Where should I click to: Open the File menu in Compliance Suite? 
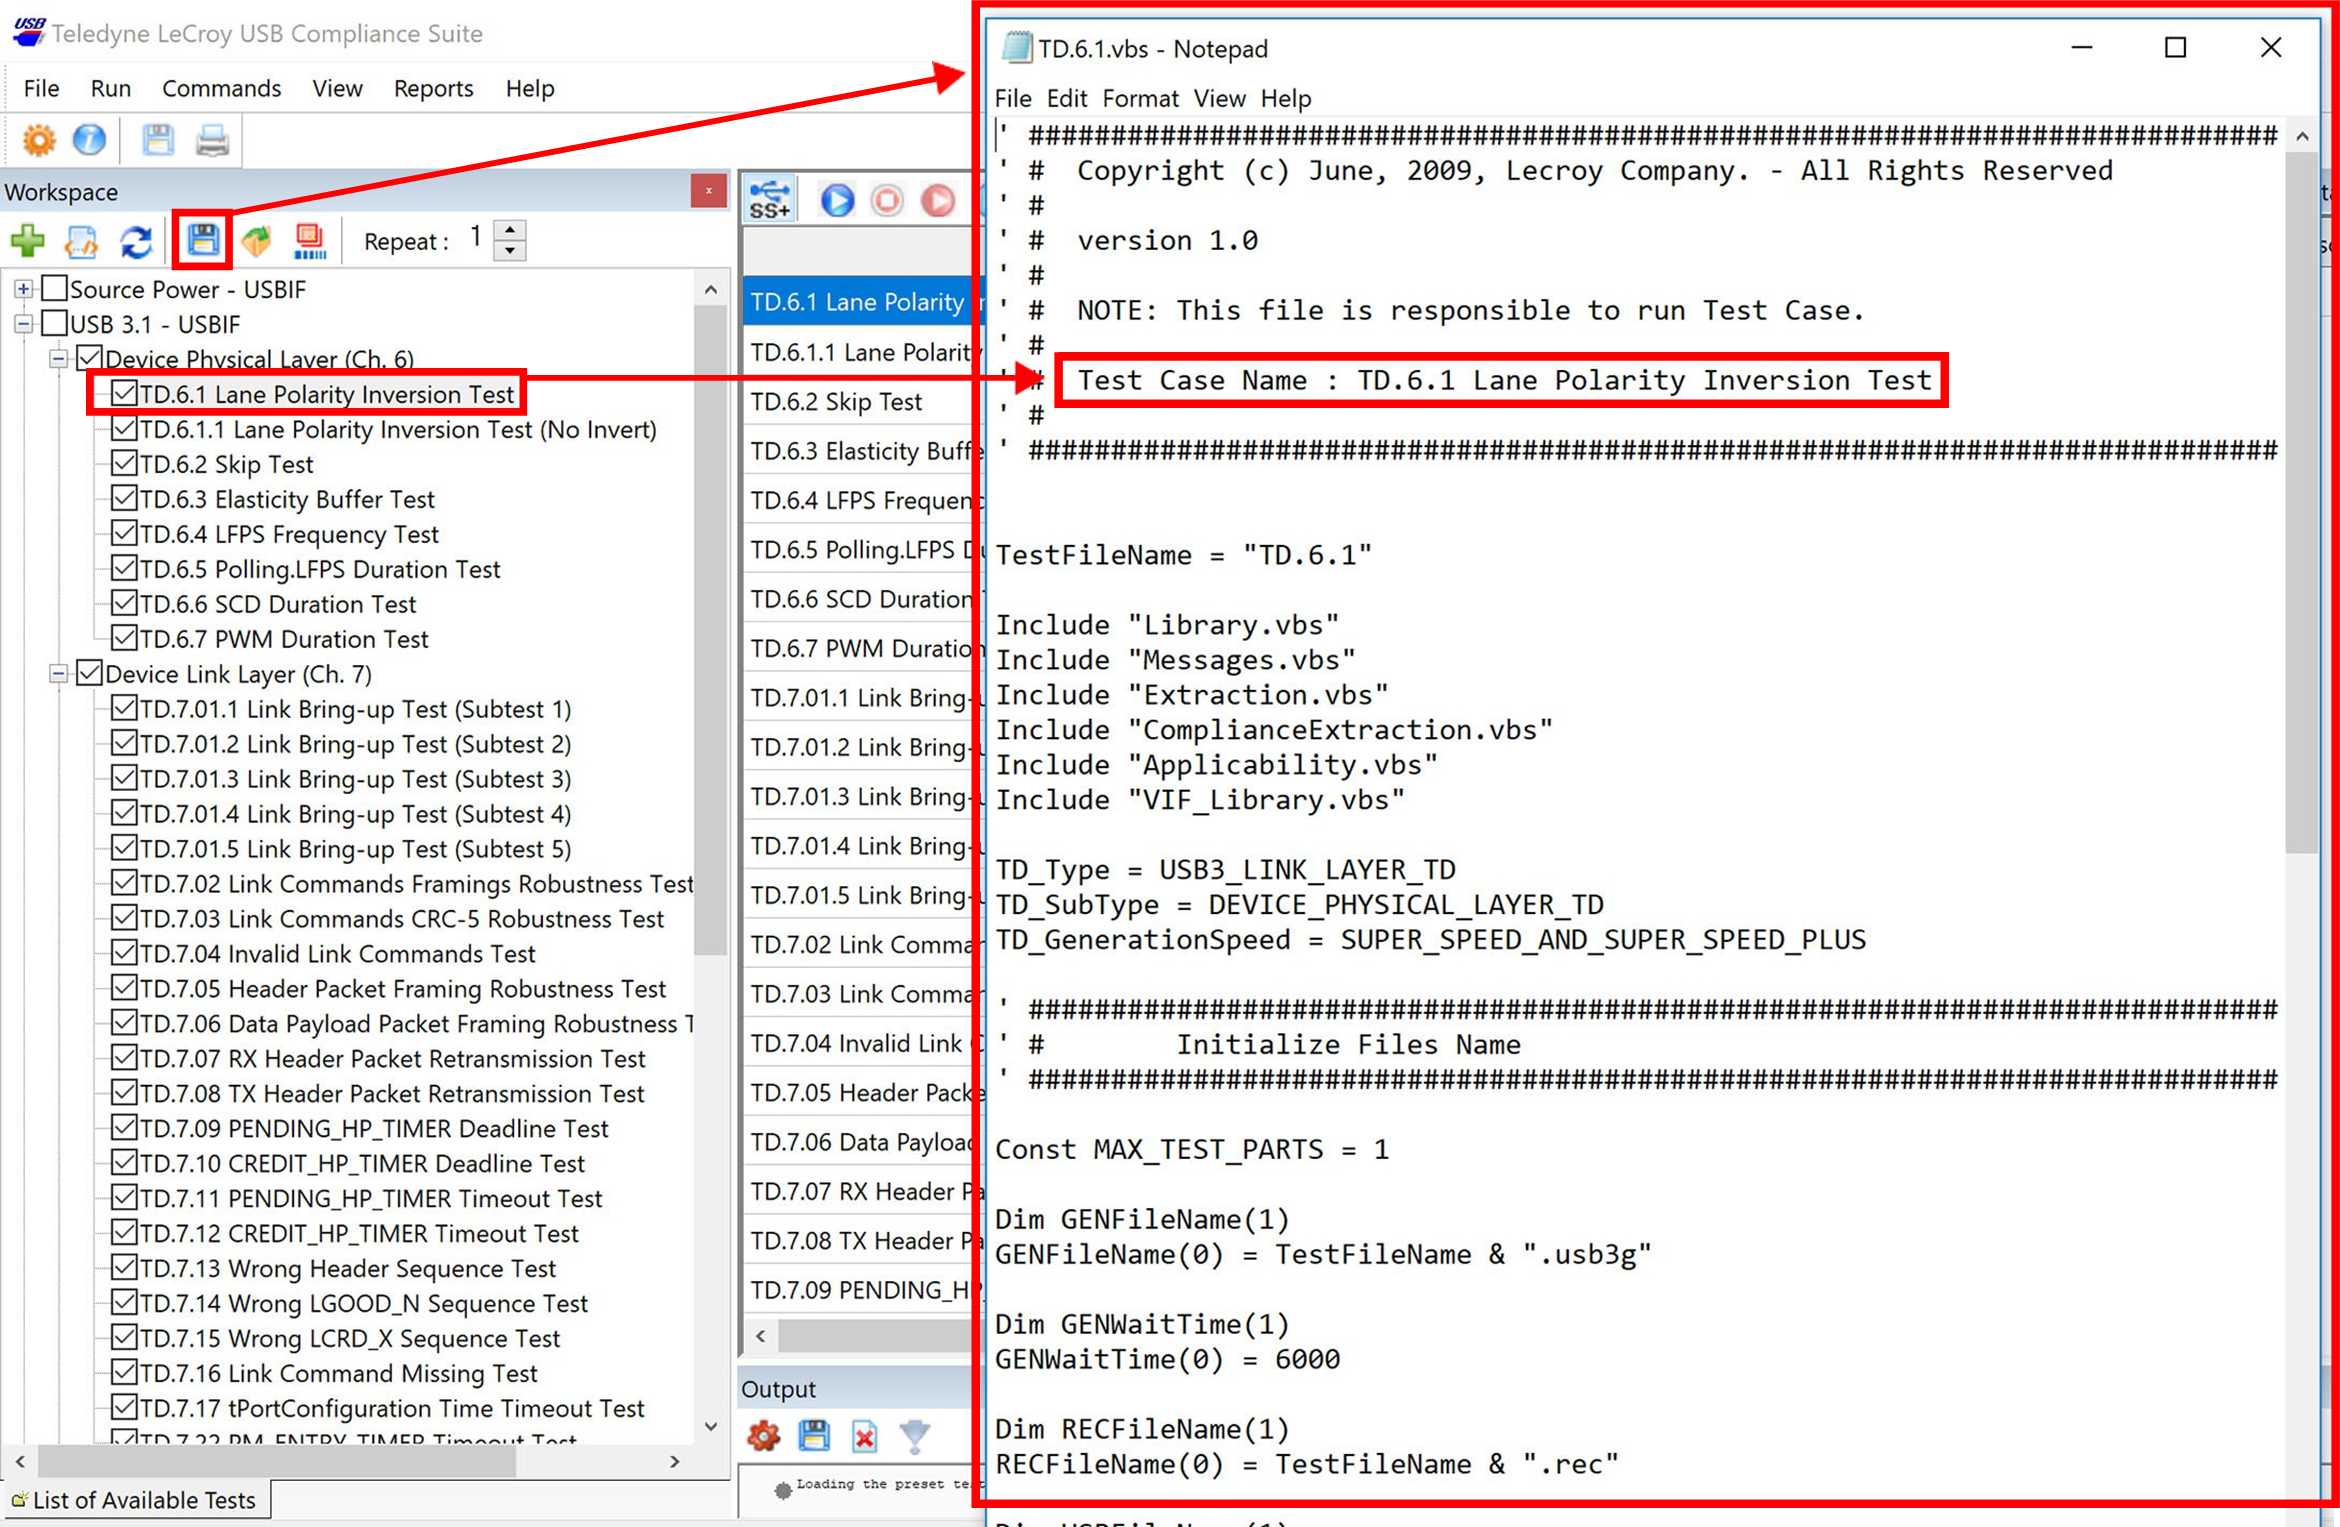click(41, 88)
